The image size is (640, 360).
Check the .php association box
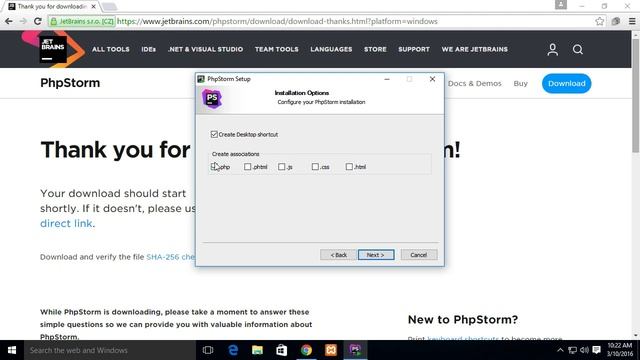pos(214,167)
